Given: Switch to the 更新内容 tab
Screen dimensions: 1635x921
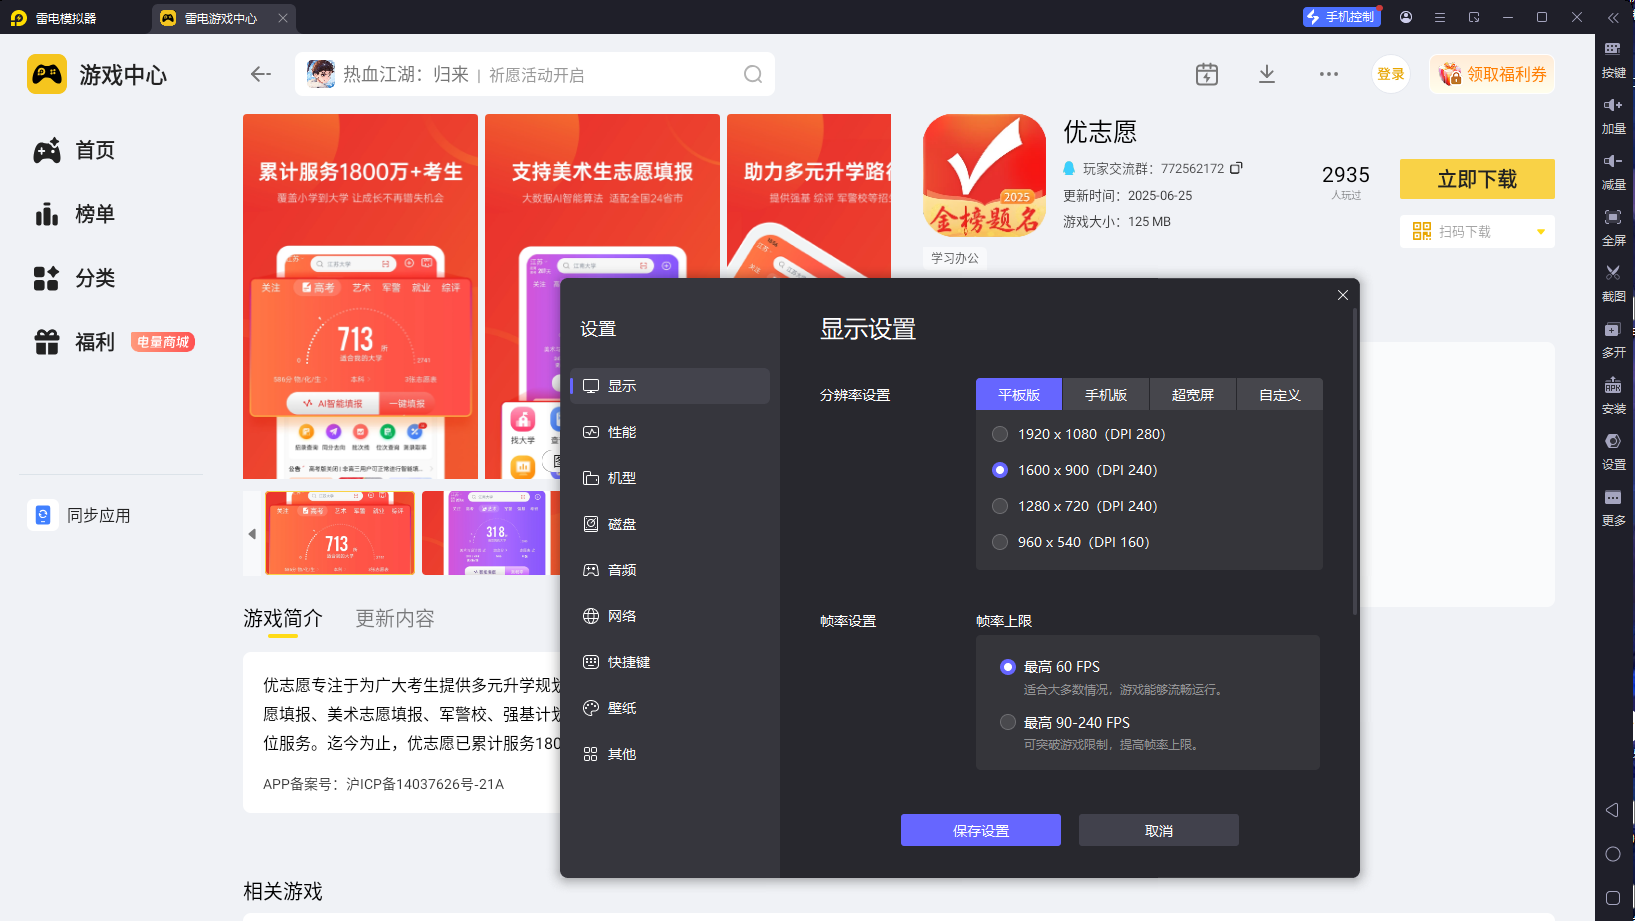Looking at the screenshot, I should 395,619.
